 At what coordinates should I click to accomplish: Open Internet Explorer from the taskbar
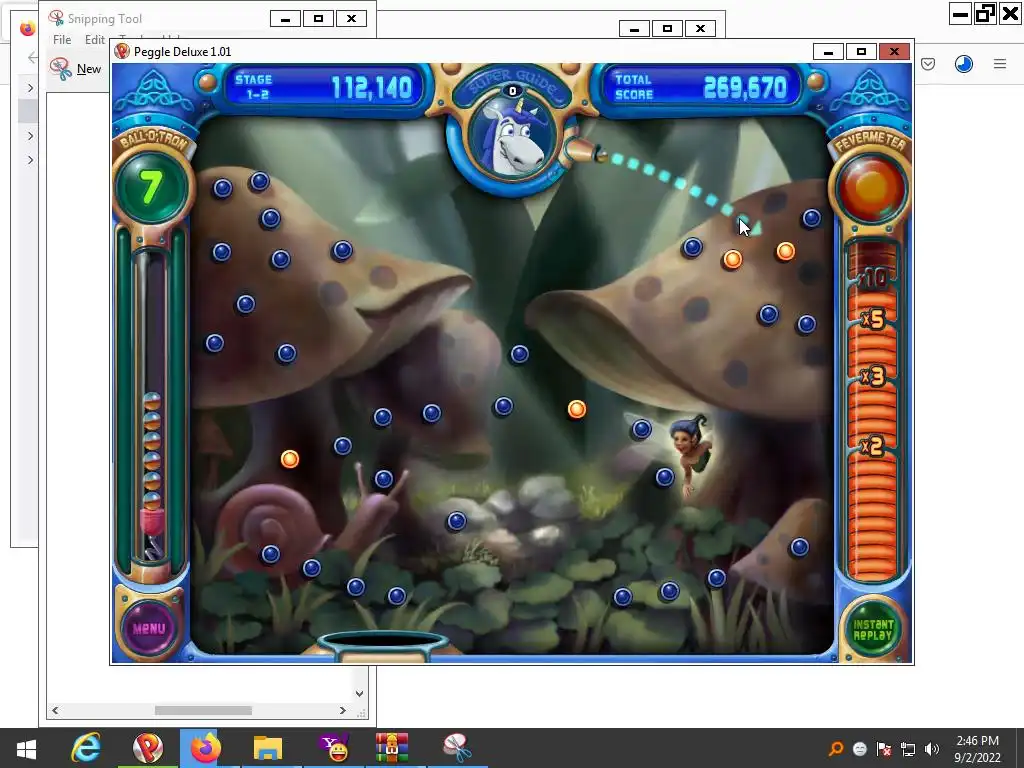[x=86, y=748]
